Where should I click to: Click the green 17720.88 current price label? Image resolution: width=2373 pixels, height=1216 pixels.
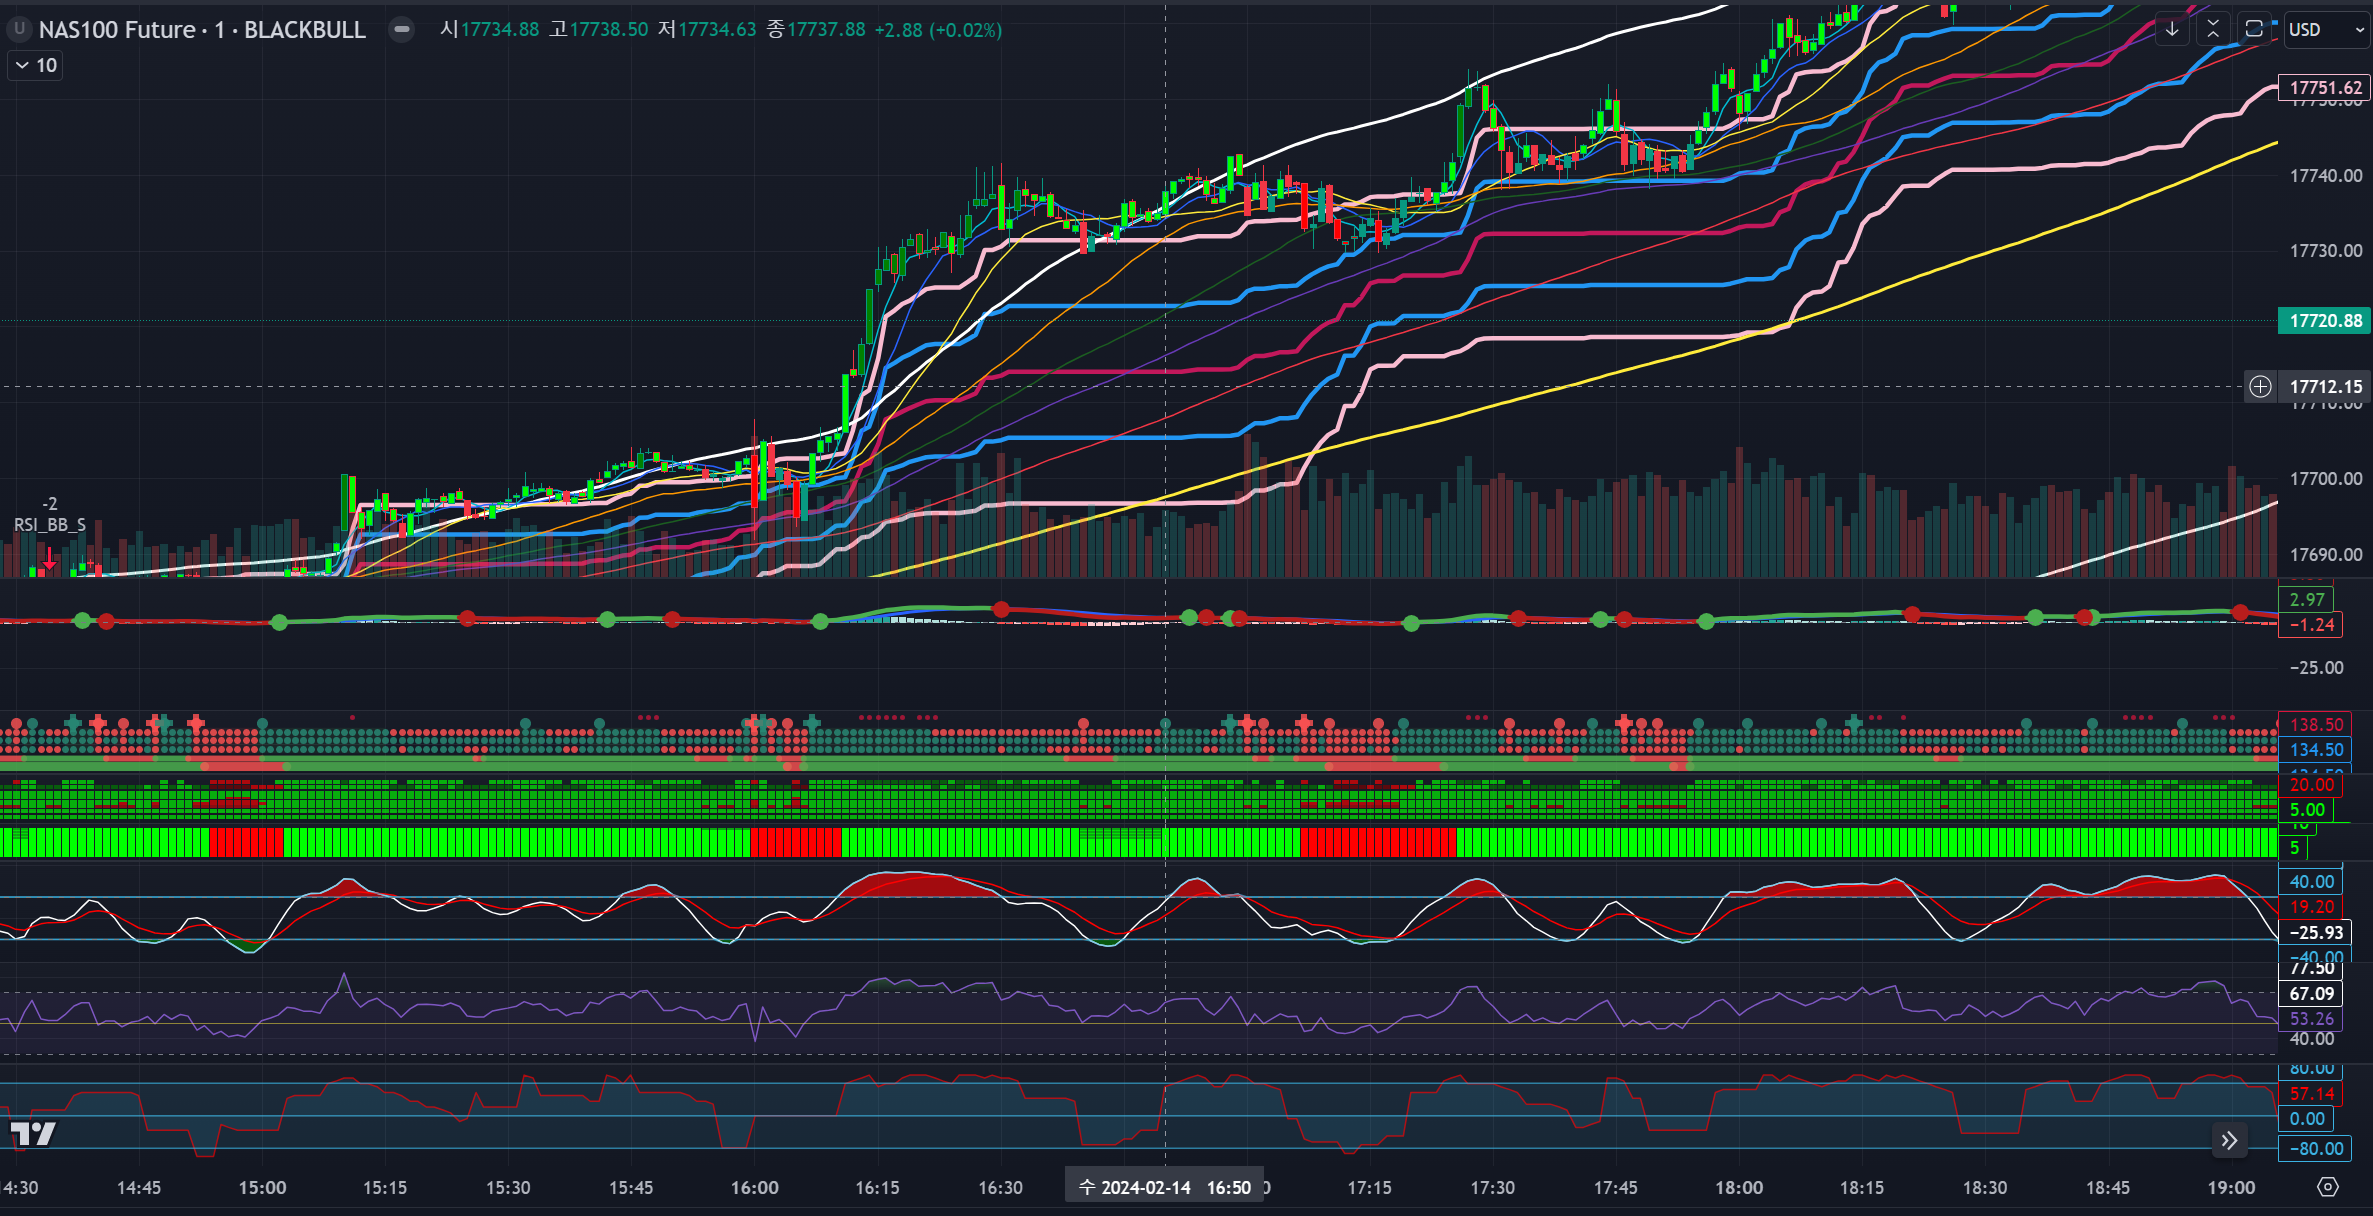2325,321
